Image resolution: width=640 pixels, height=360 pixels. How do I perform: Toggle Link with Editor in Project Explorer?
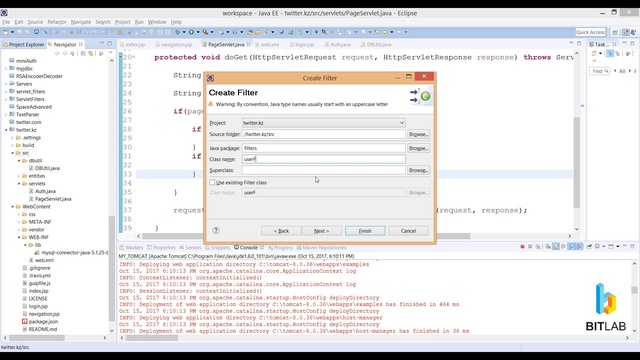(91, 53)
